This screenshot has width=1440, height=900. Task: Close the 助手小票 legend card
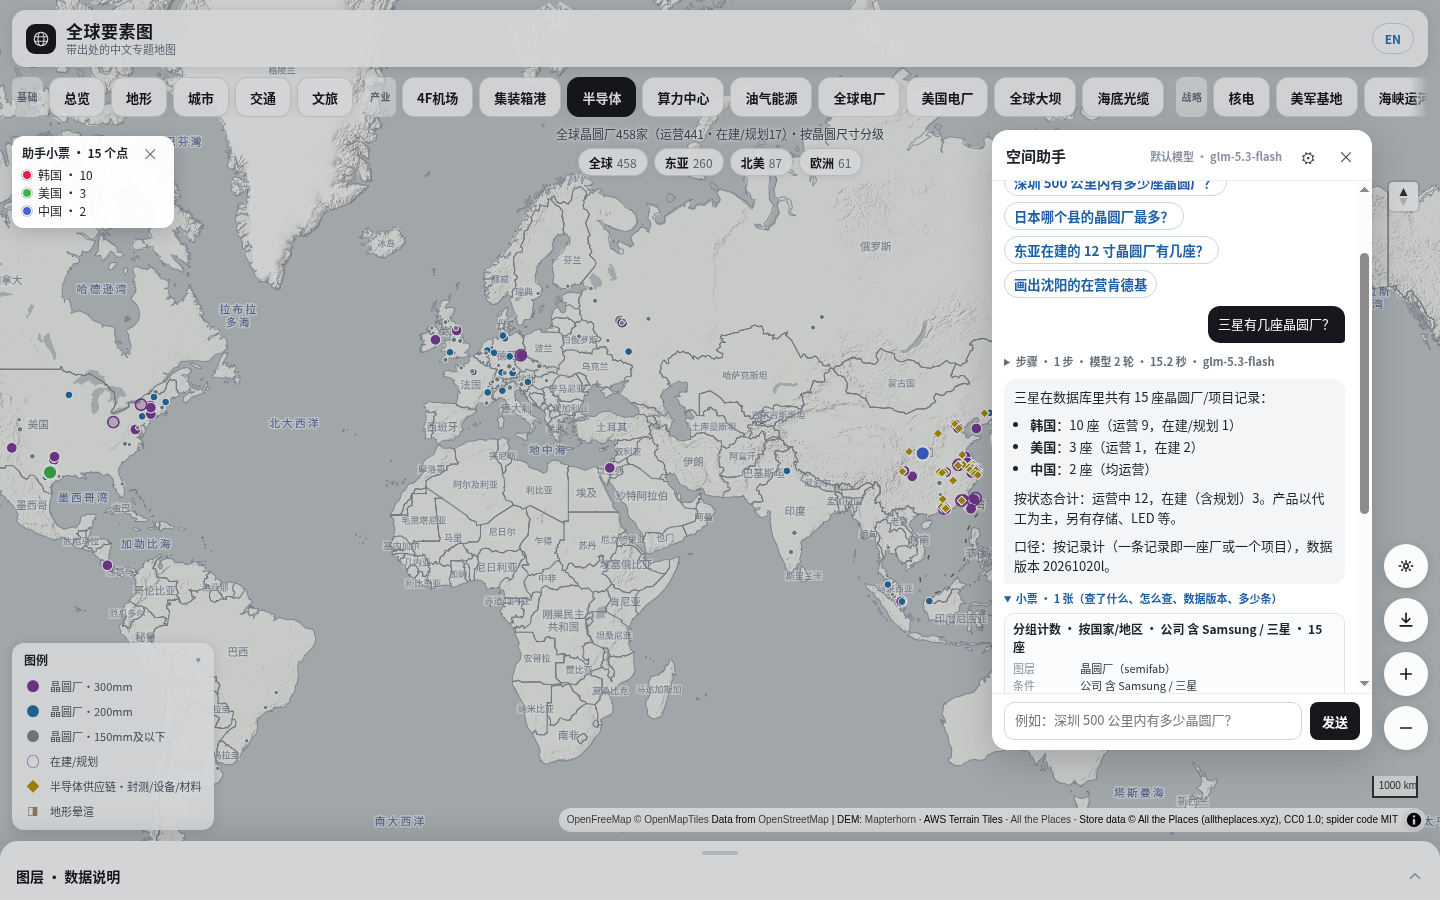[x=150, y=153]
